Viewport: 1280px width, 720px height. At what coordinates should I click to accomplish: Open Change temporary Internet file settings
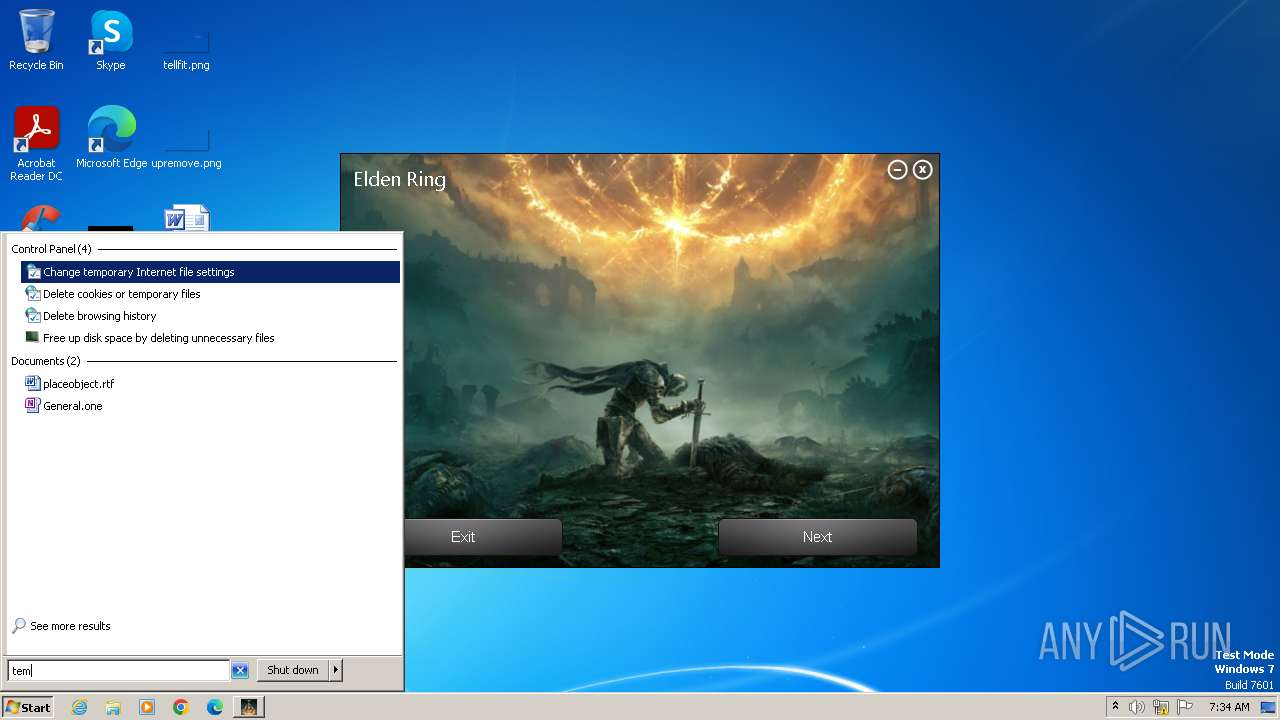pyautogui.click(x=210, y=272)
